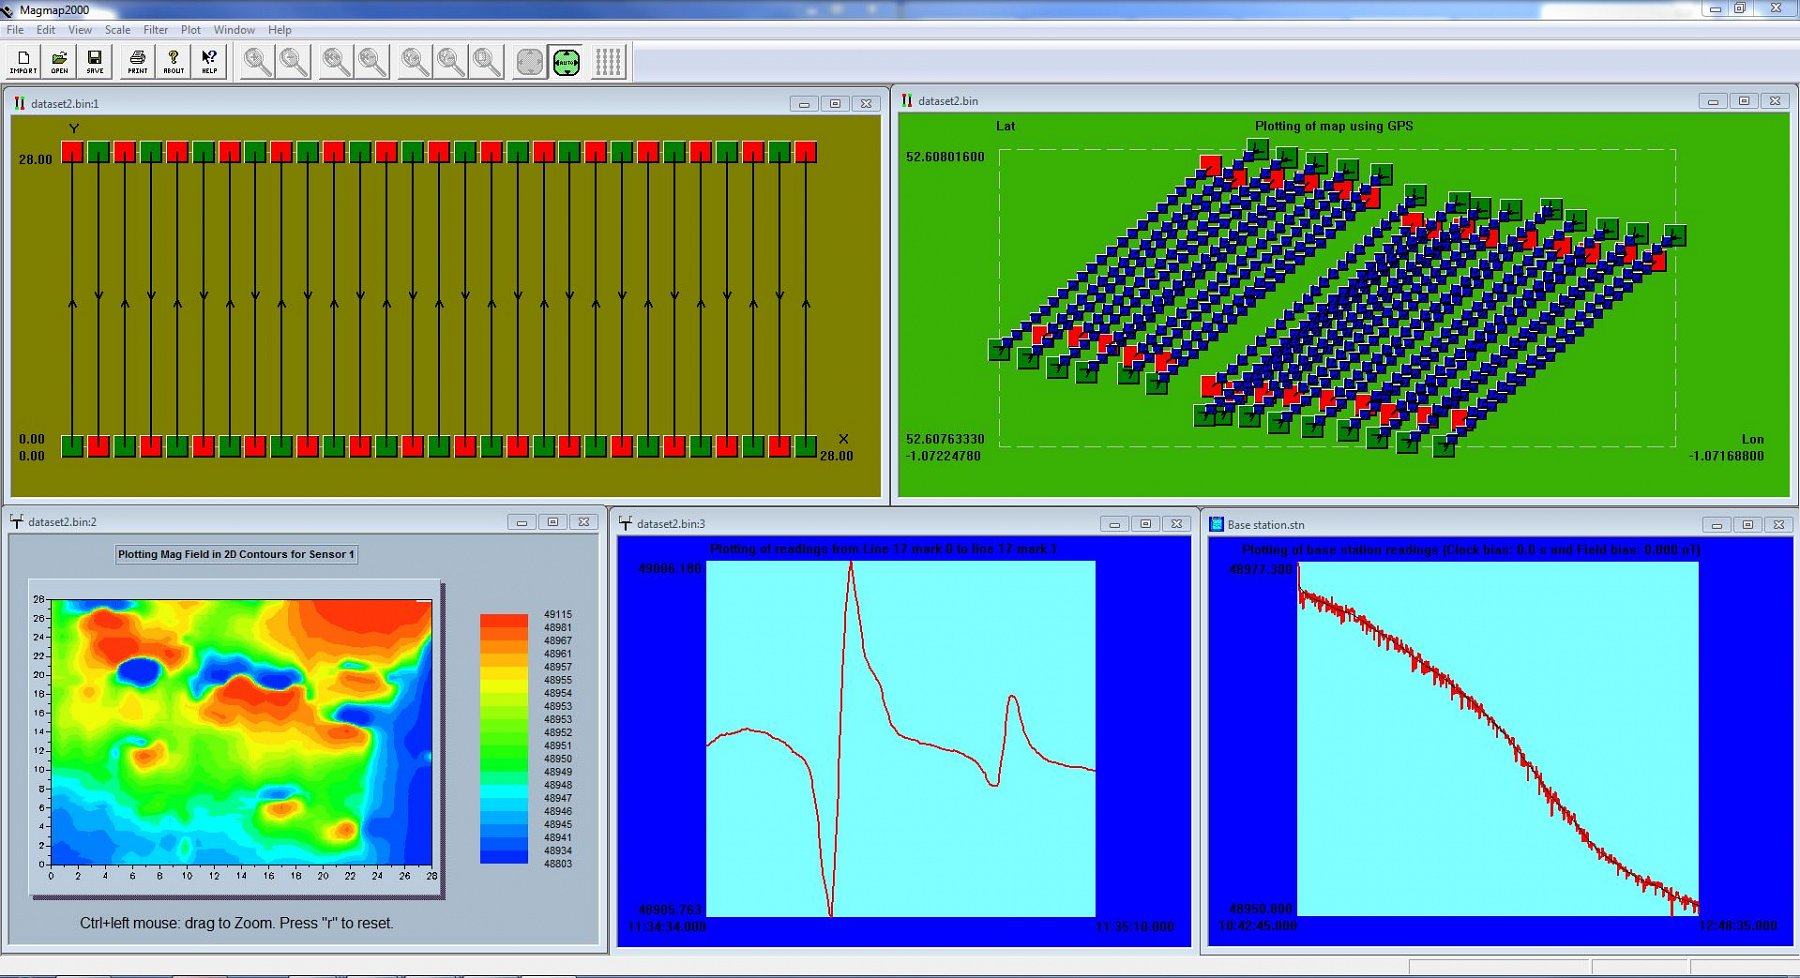Select the Print icon
Viewport: 1800px width, 978px height.
tap(137, 60)
